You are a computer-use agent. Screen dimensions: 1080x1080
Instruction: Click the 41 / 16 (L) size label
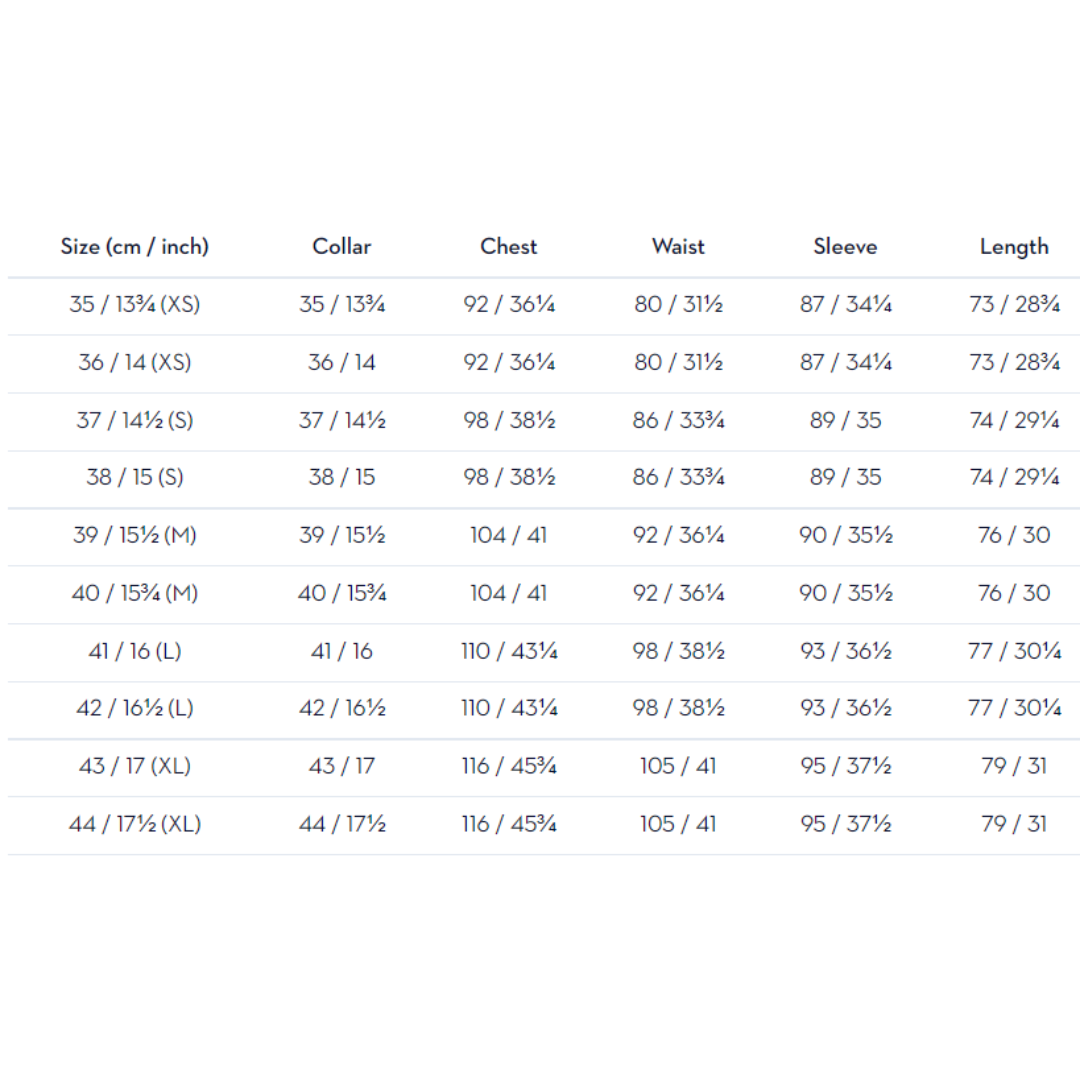[135, 651]
